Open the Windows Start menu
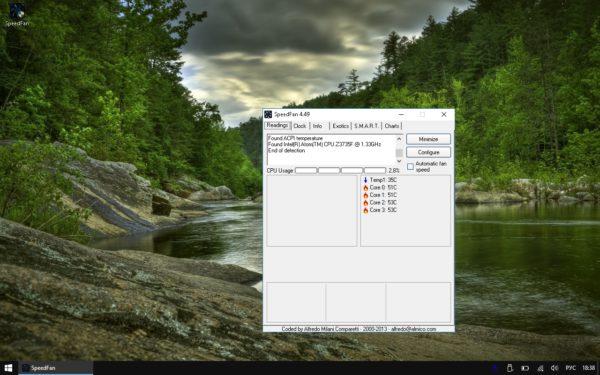The height and width of the screenshot is (375, 600). coord(8,368)
